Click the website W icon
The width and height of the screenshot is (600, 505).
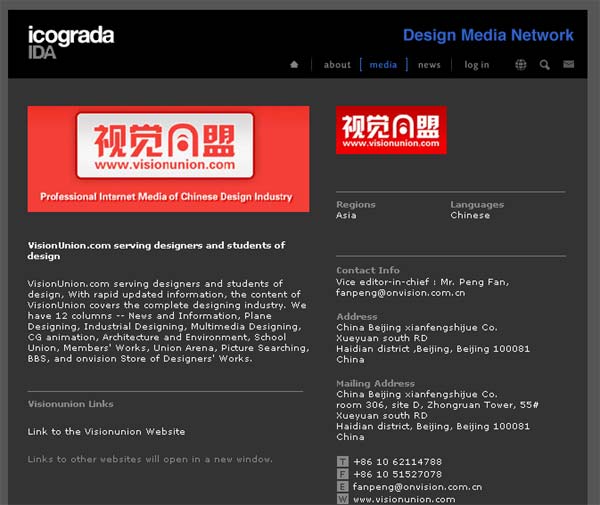342,499
